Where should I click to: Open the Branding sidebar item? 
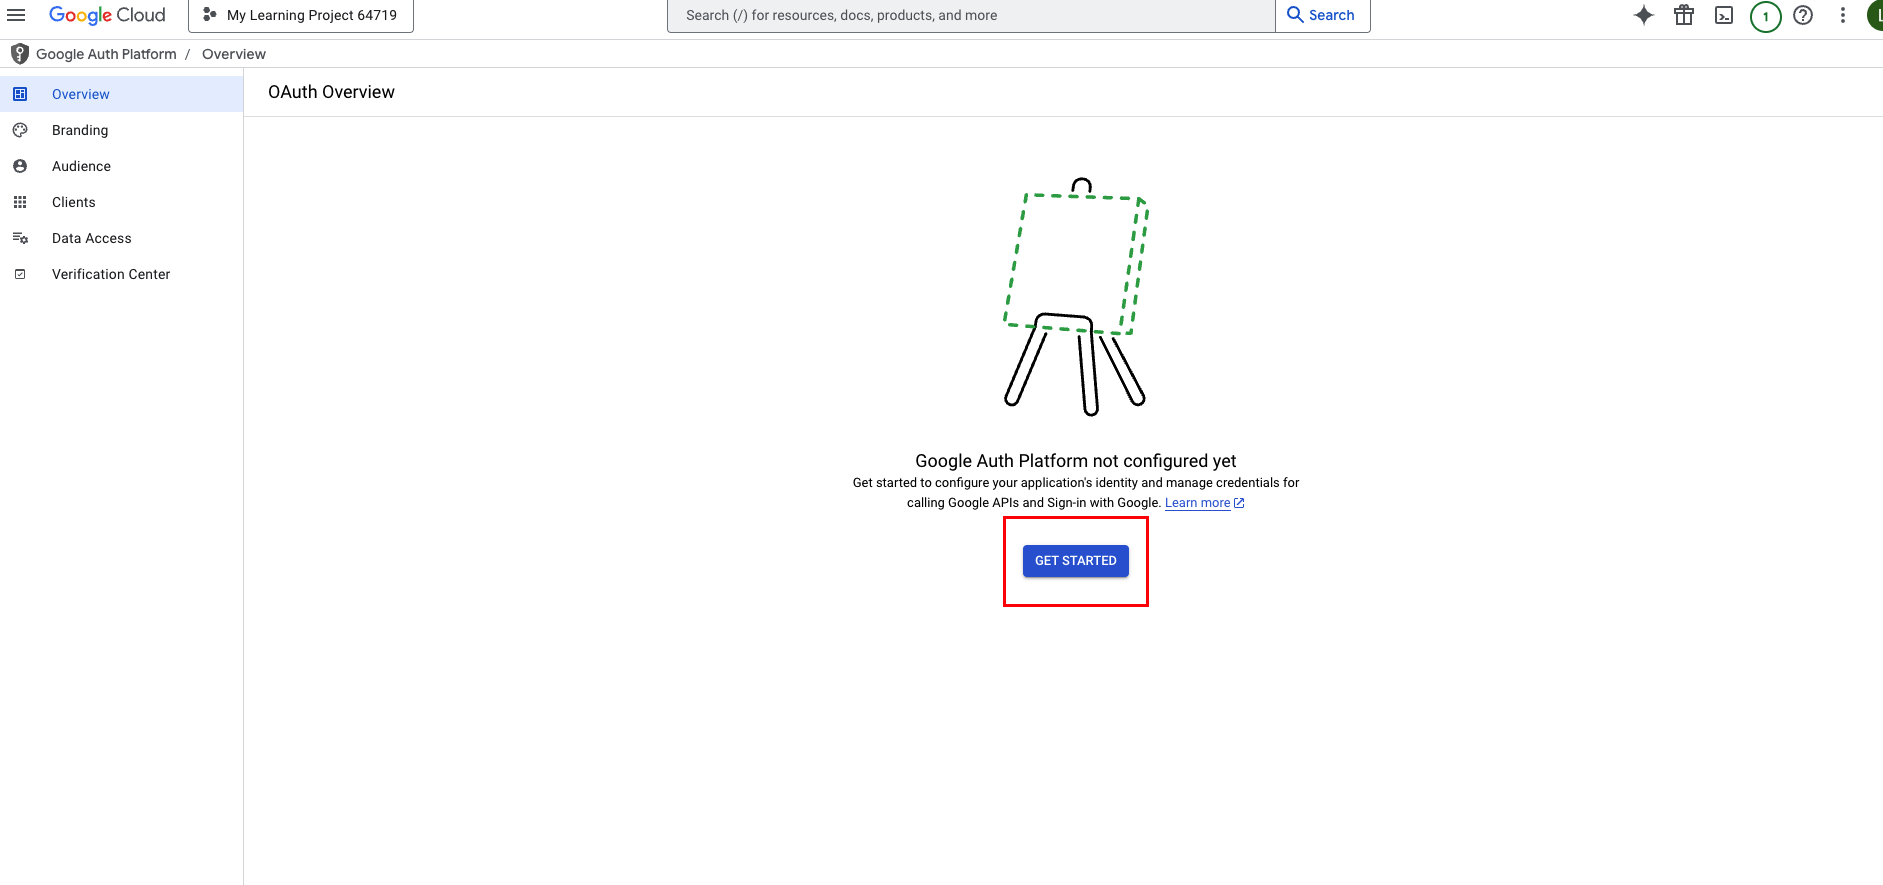[121, 130]
